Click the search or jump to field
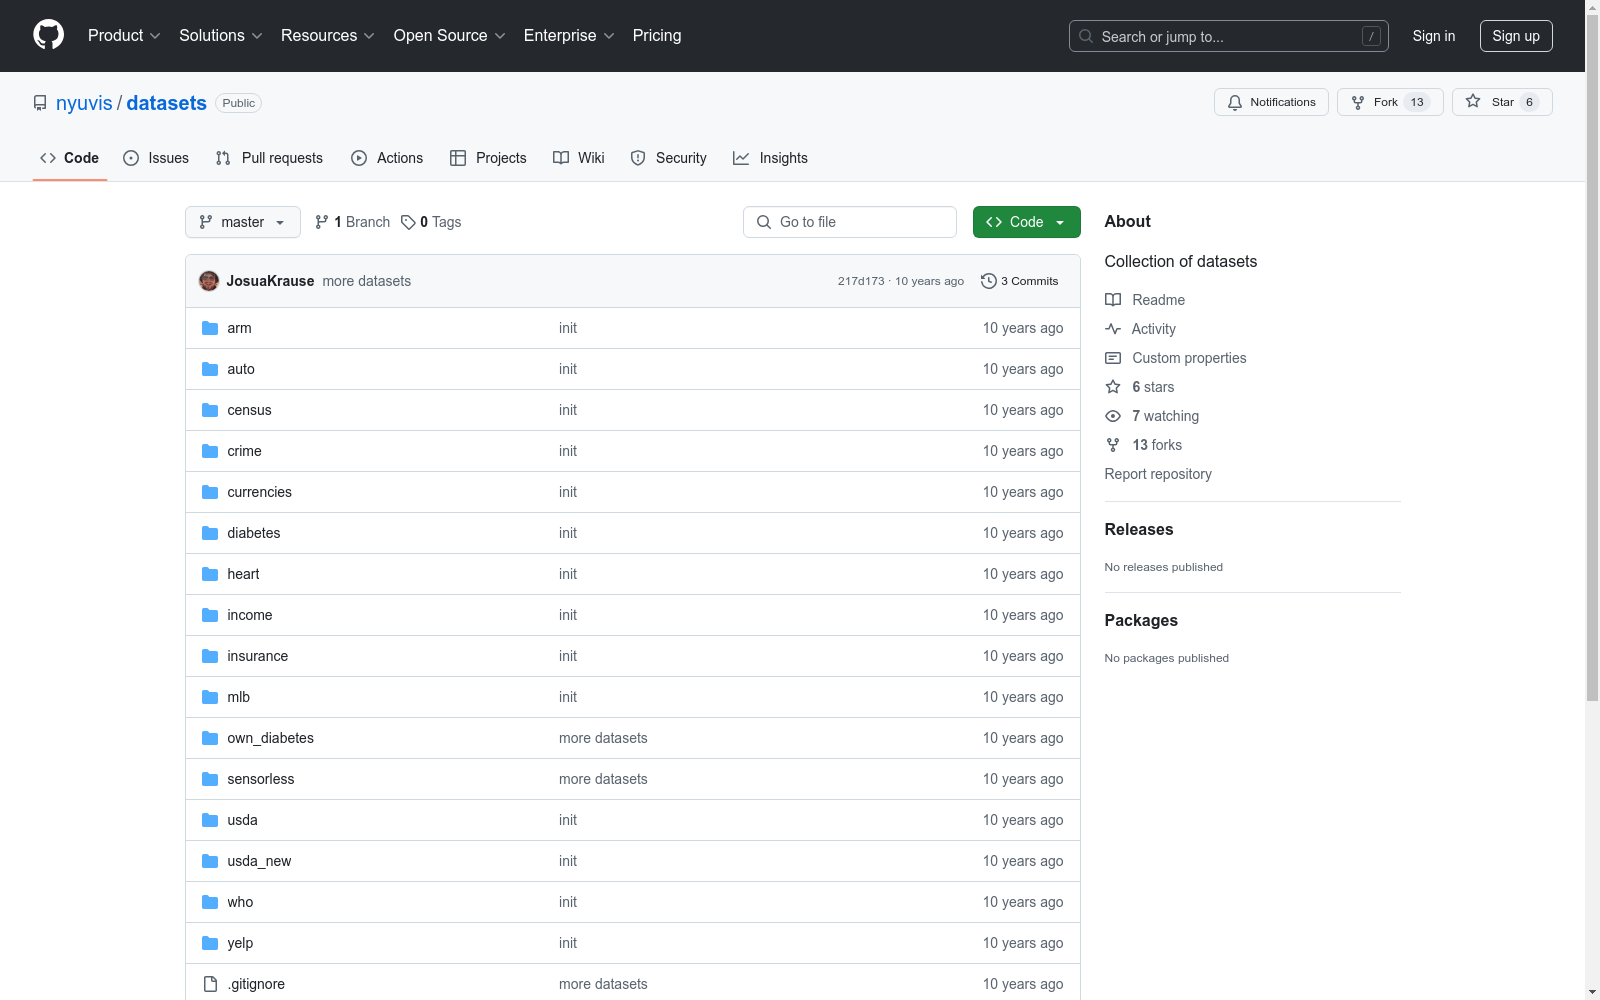 click(1229, 36)
